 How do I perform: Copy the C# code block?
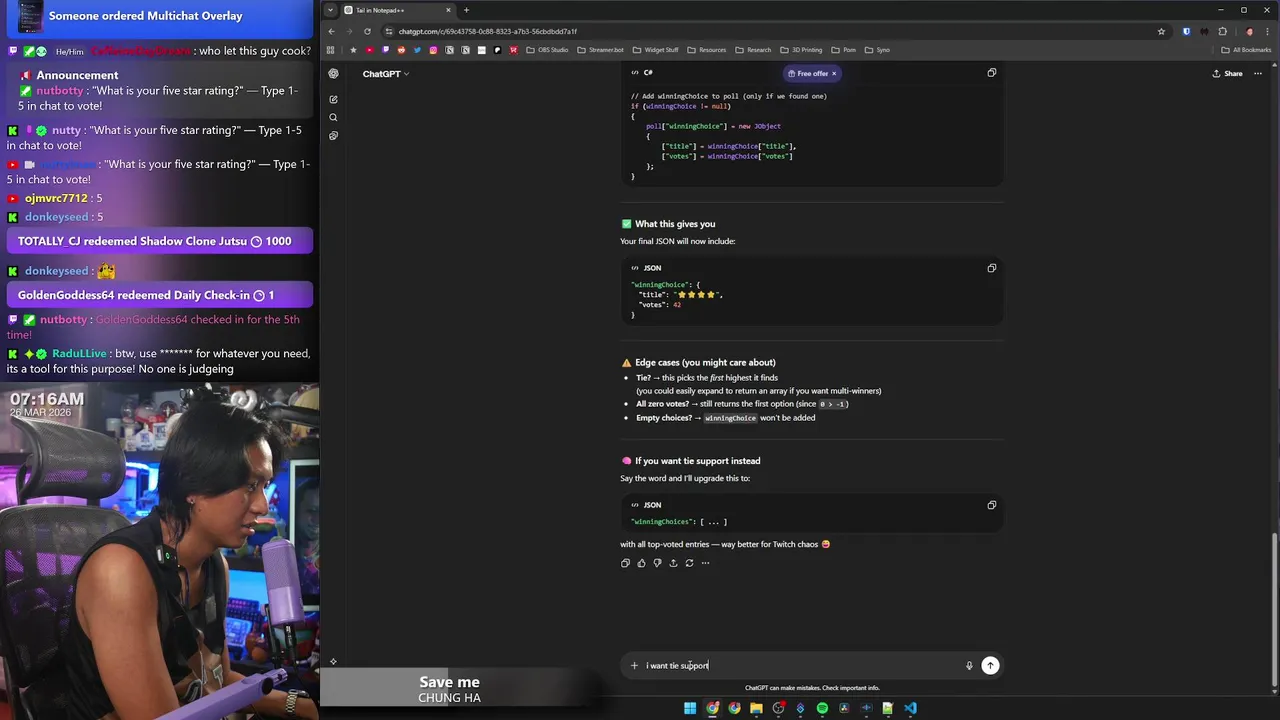point(992,73)
